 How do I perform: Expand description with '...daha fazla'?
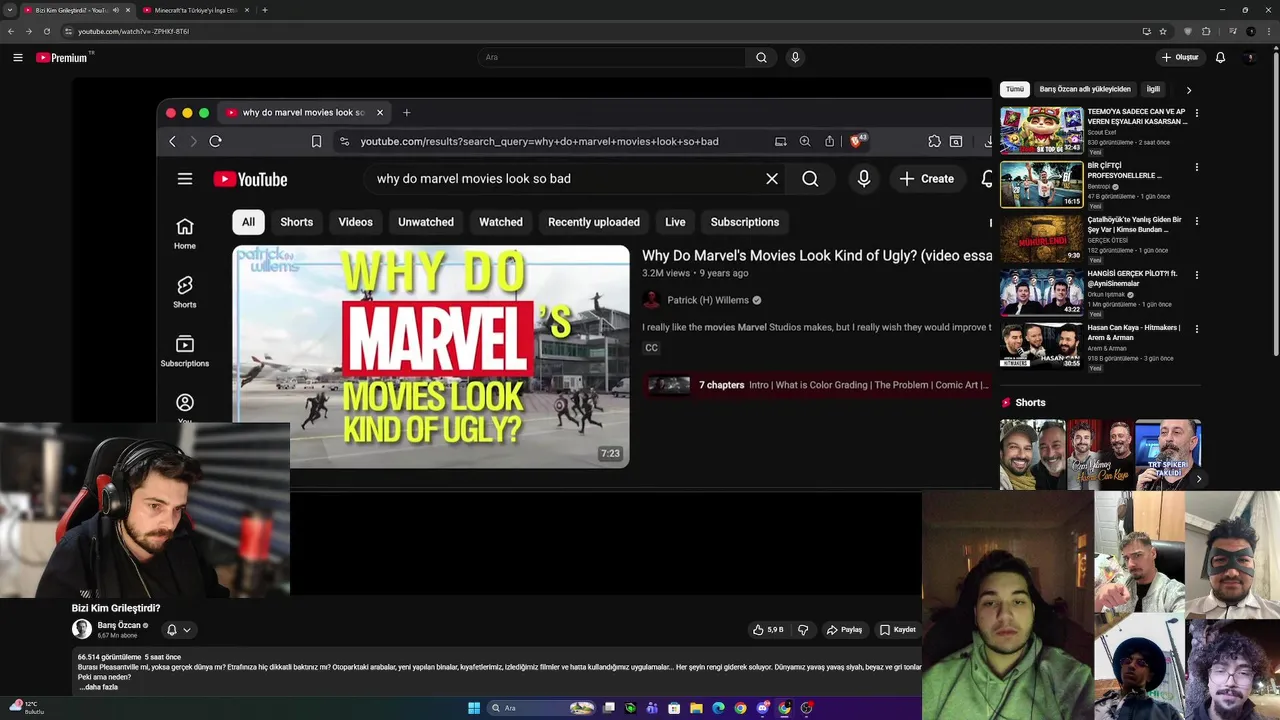pyautogui.click(x=99, y=687)
